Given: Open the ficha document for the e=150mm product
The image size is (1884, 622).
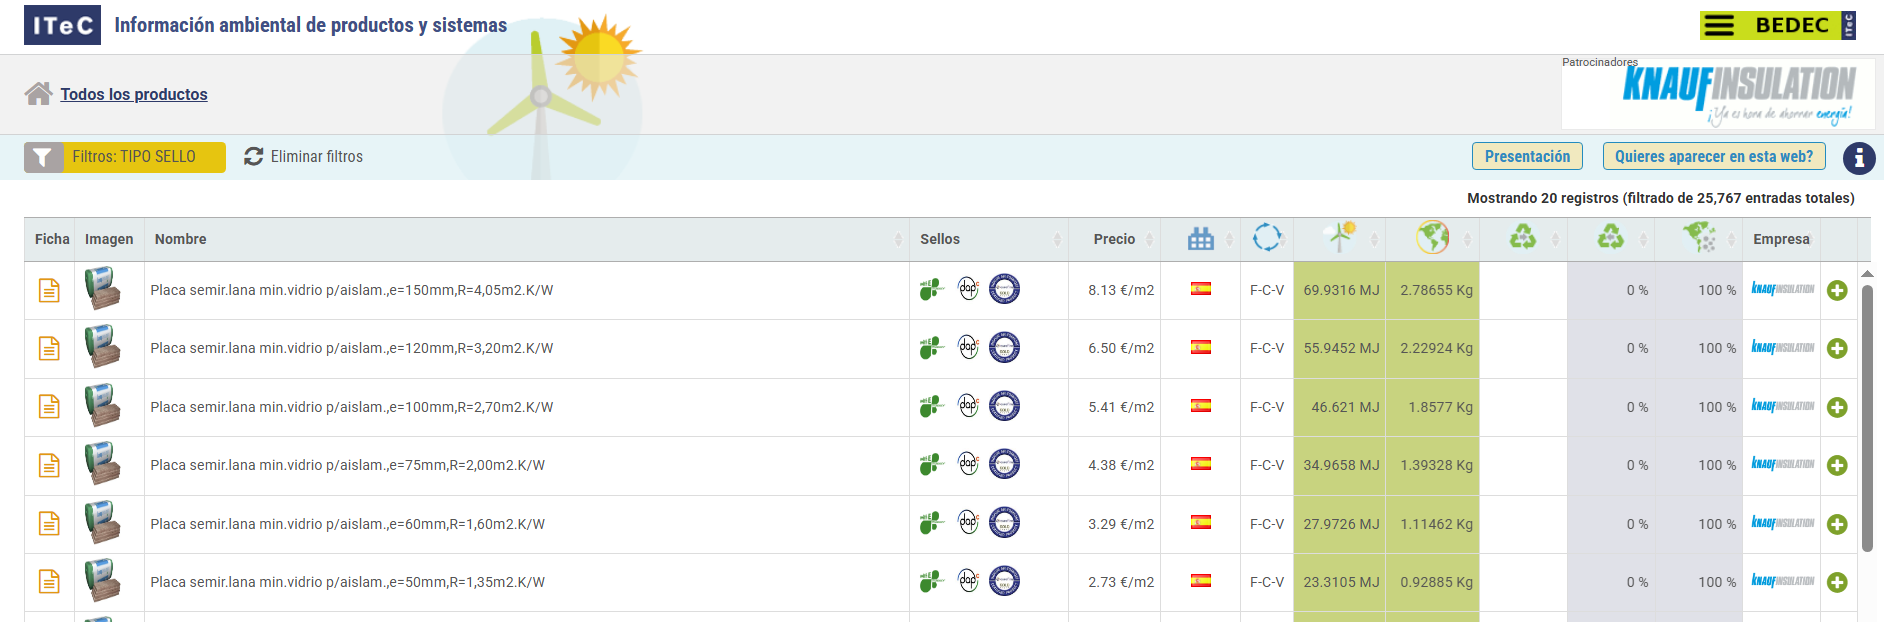Looking at the screenshot, I should coord(49,291).
